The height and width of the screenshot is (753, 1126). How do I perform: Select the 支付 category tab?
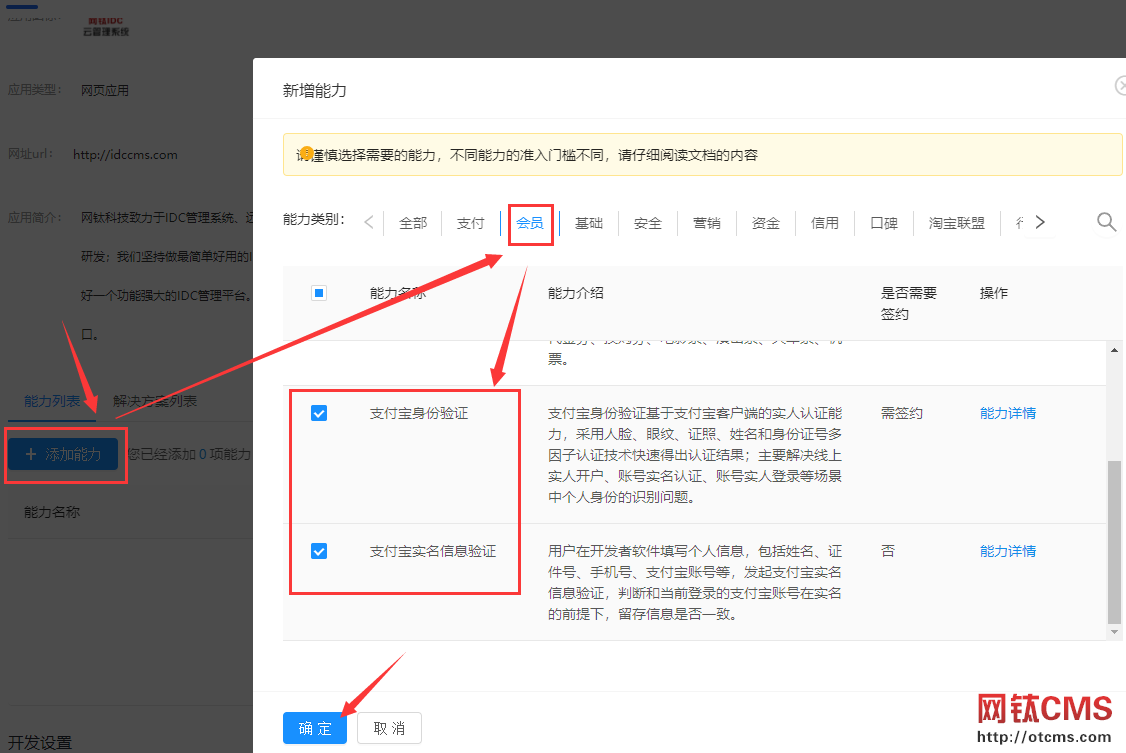(470, 223)
